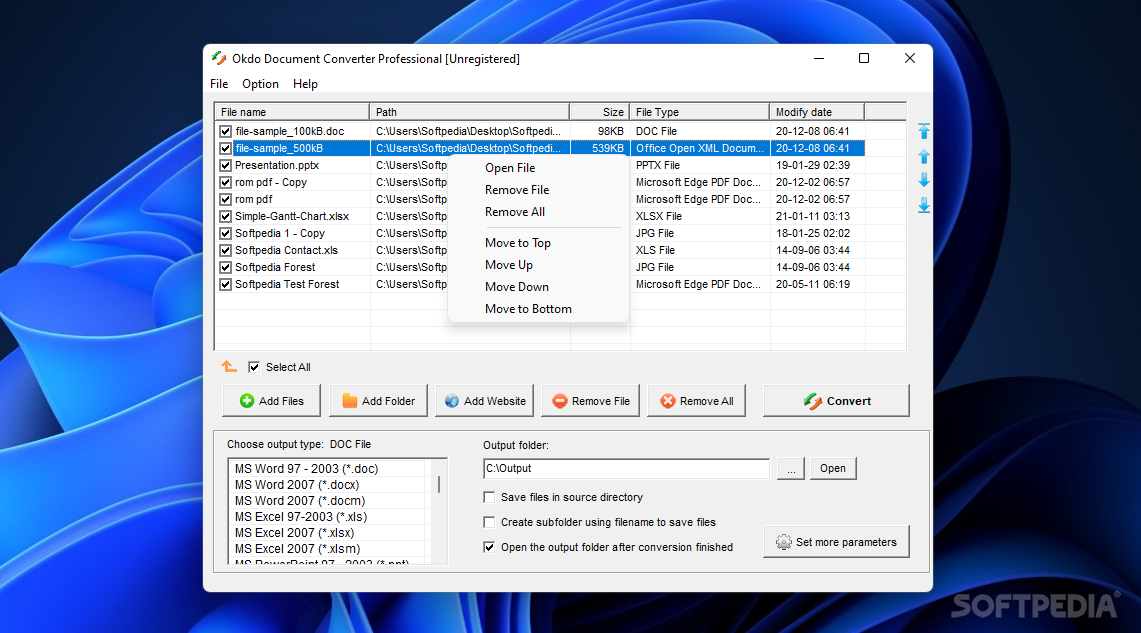
Task: Sort by Path column header
Action: (469, 112)
